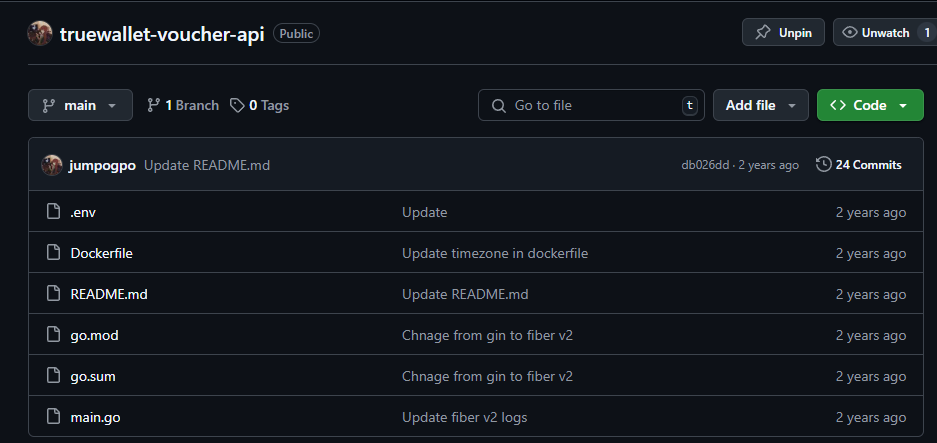This screenshot has width=937, height=443.
Task: Expand the green Code dropdown button
Action: (x=870, y=105)
